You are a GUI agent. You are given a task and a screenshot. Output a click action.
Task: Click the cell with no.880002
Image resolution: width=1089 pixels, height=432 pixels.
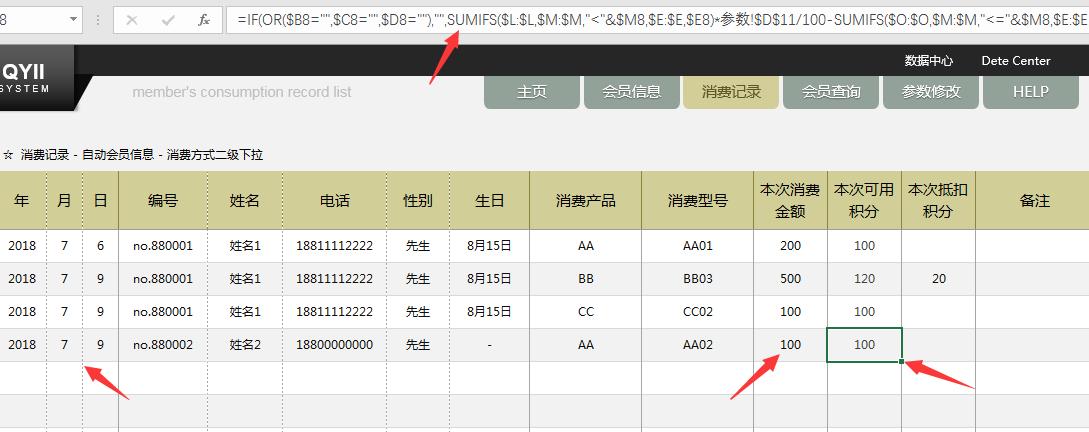pyautogui.click(x=163, y=344)
